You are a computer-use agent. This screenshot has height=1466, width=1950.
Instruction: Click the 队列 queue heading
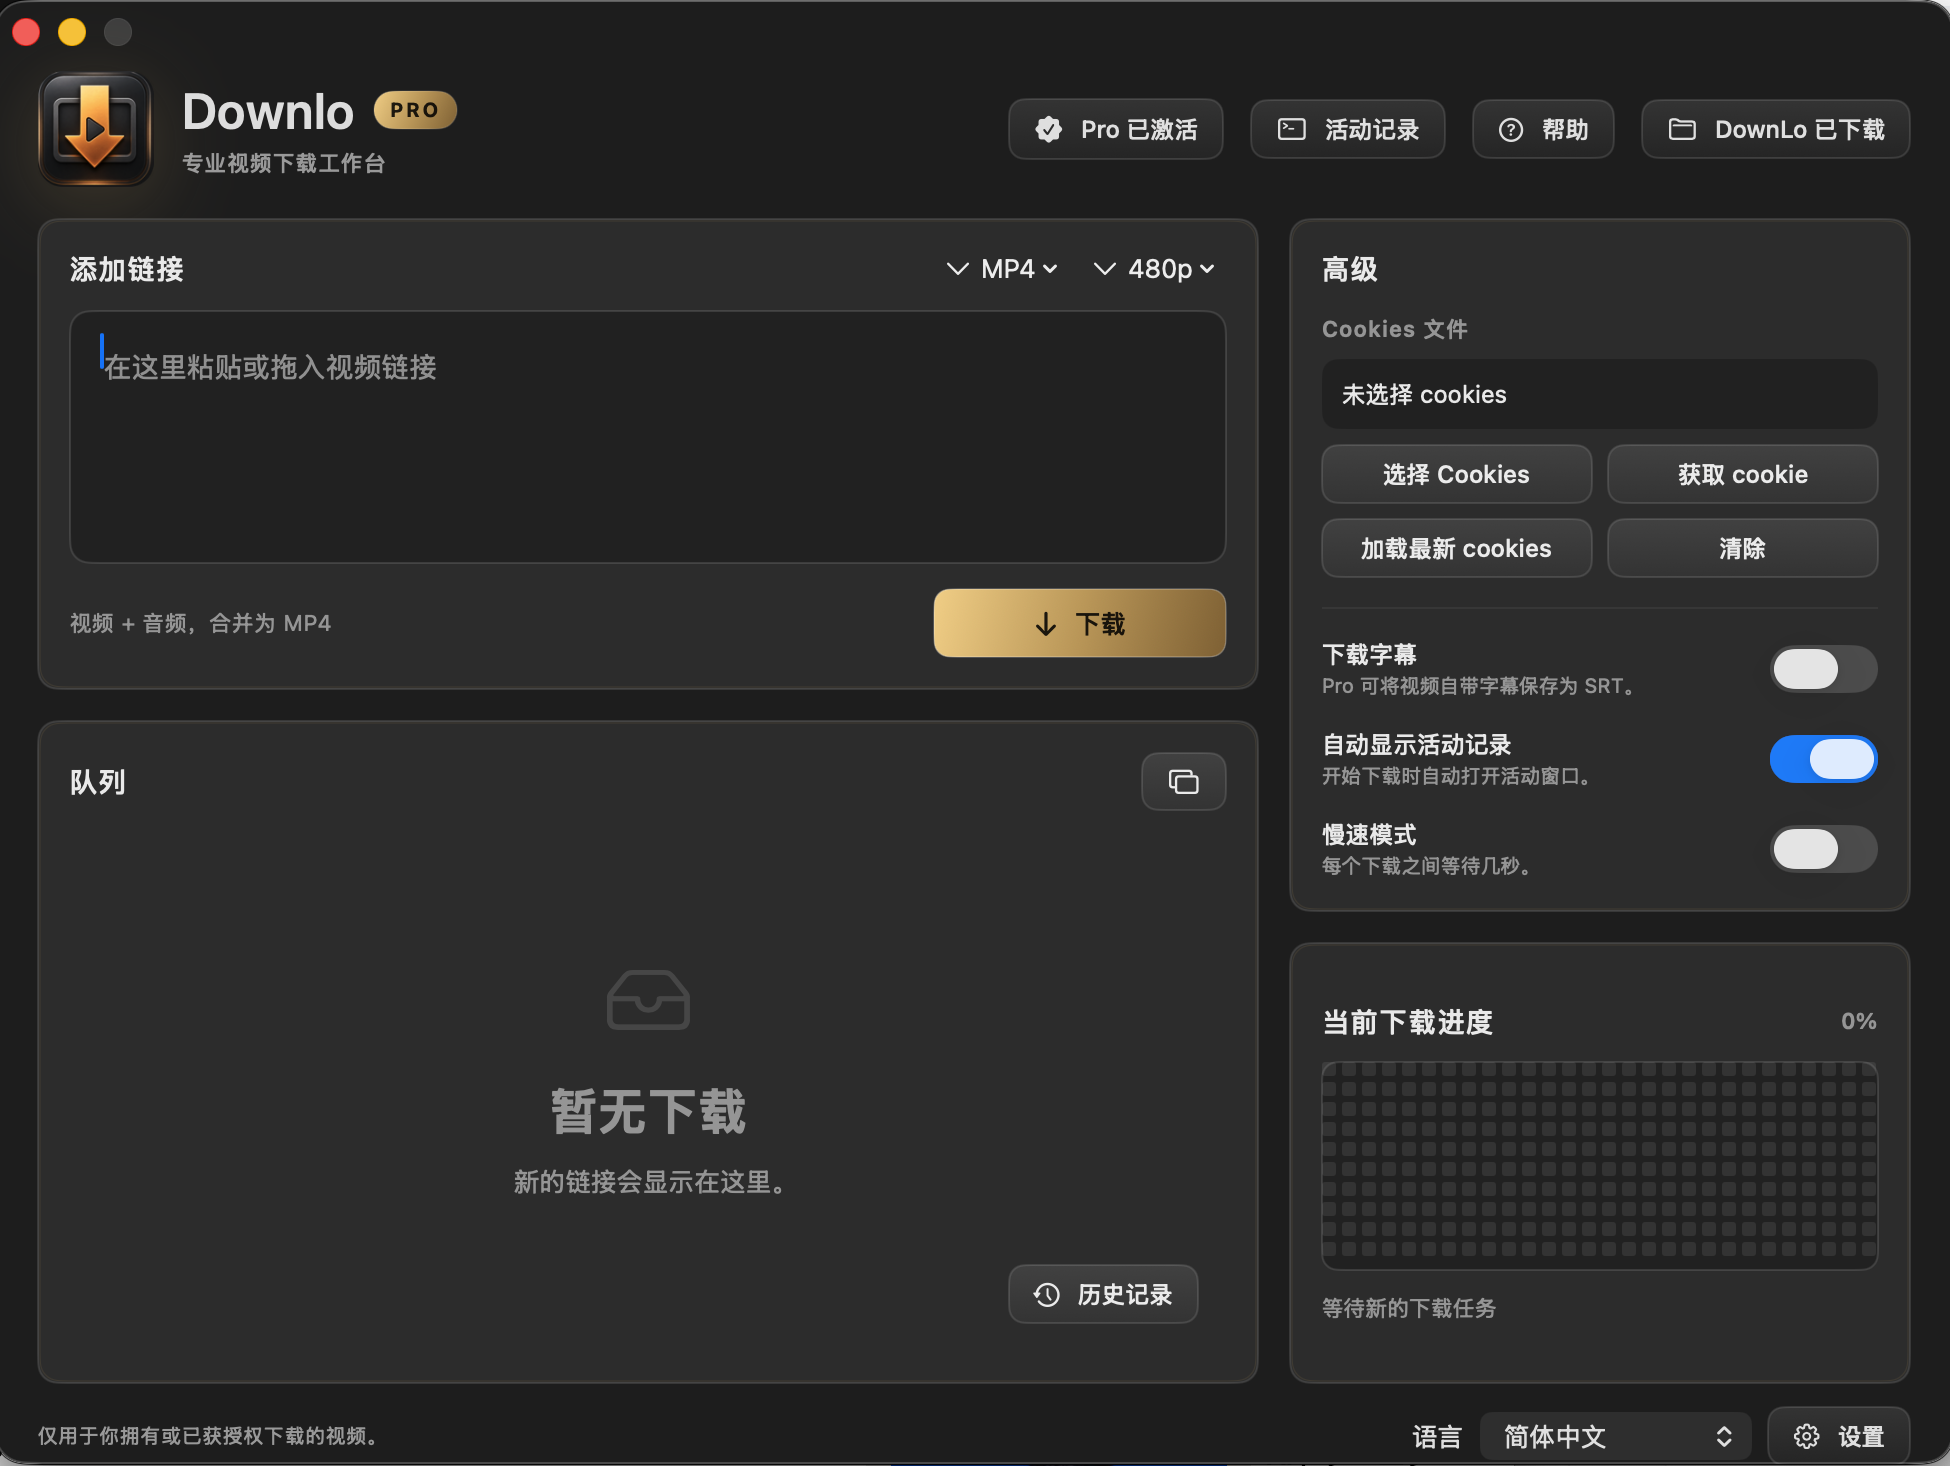(98, 782)
